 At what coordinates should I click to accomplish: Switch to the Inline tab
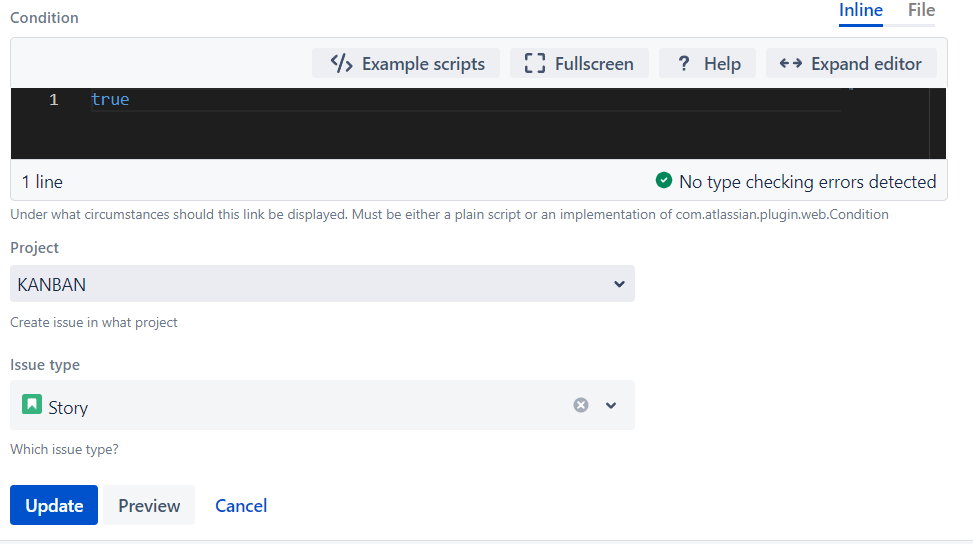[860, 11]
